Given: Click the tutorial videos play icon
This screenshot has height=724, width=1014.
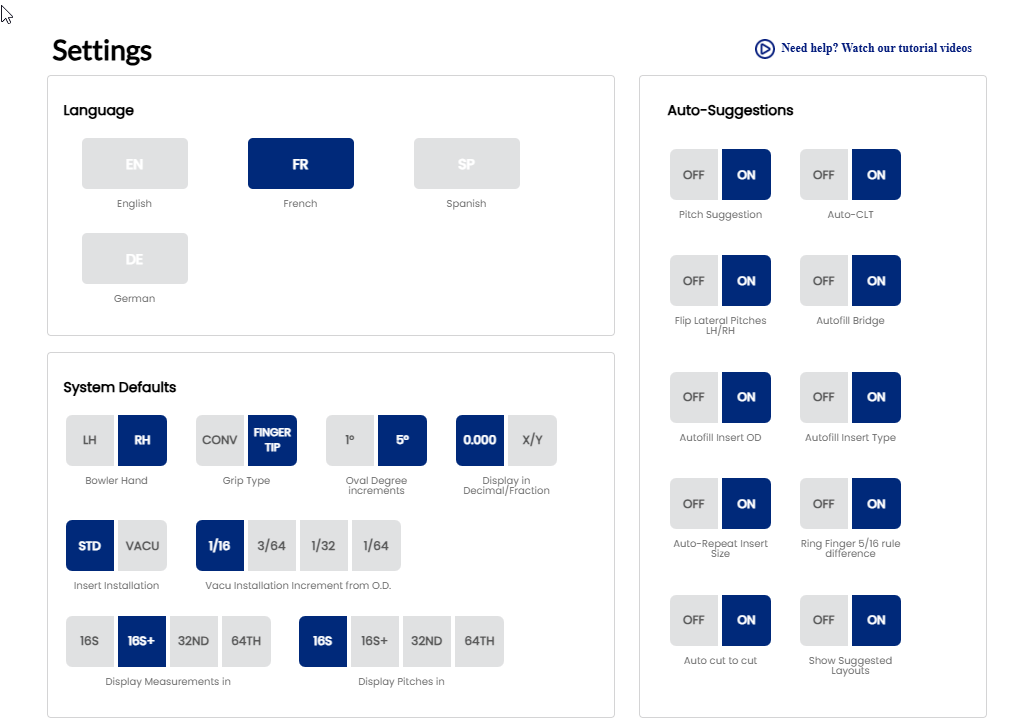Looking at the screenshot, I should (764, 48).
